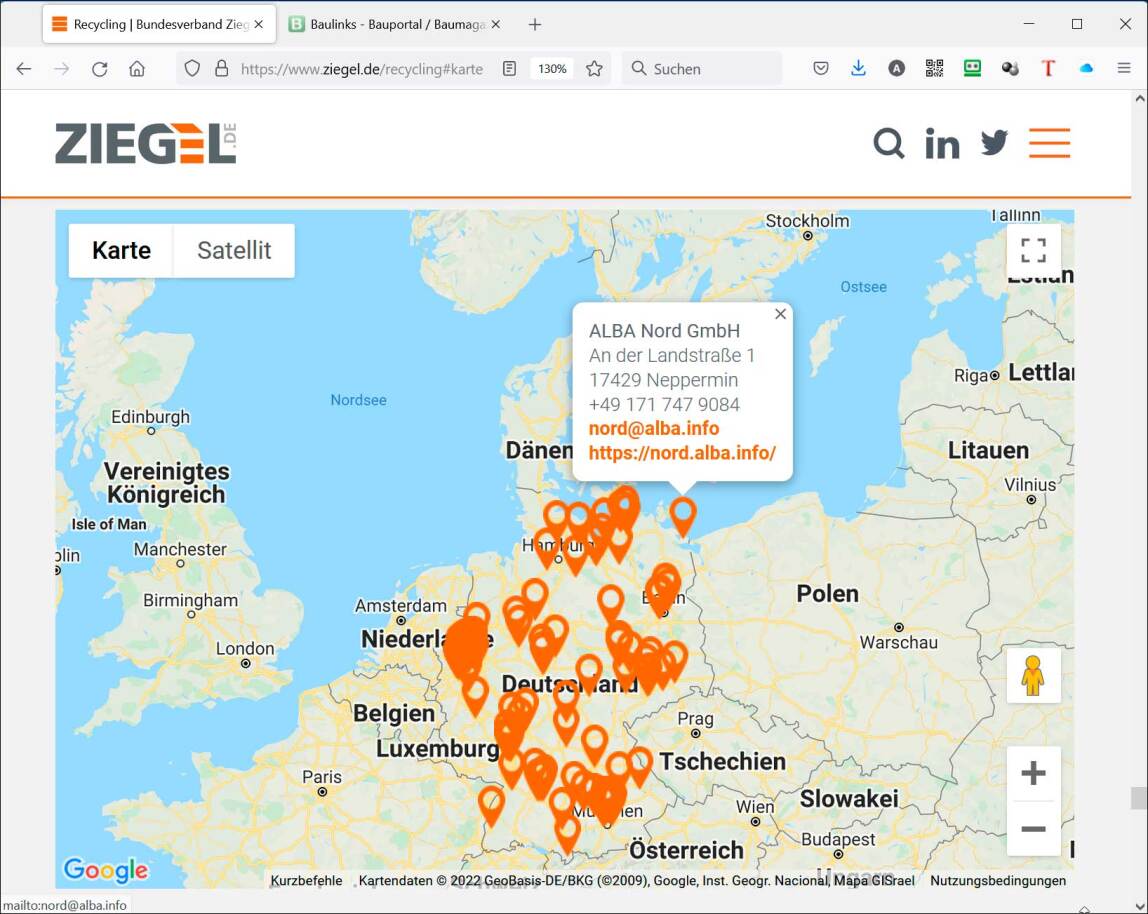Open Nutzungsbedingungen terms link
The height and width of the screenshot is (914, 1148).
tap(998, 880)
